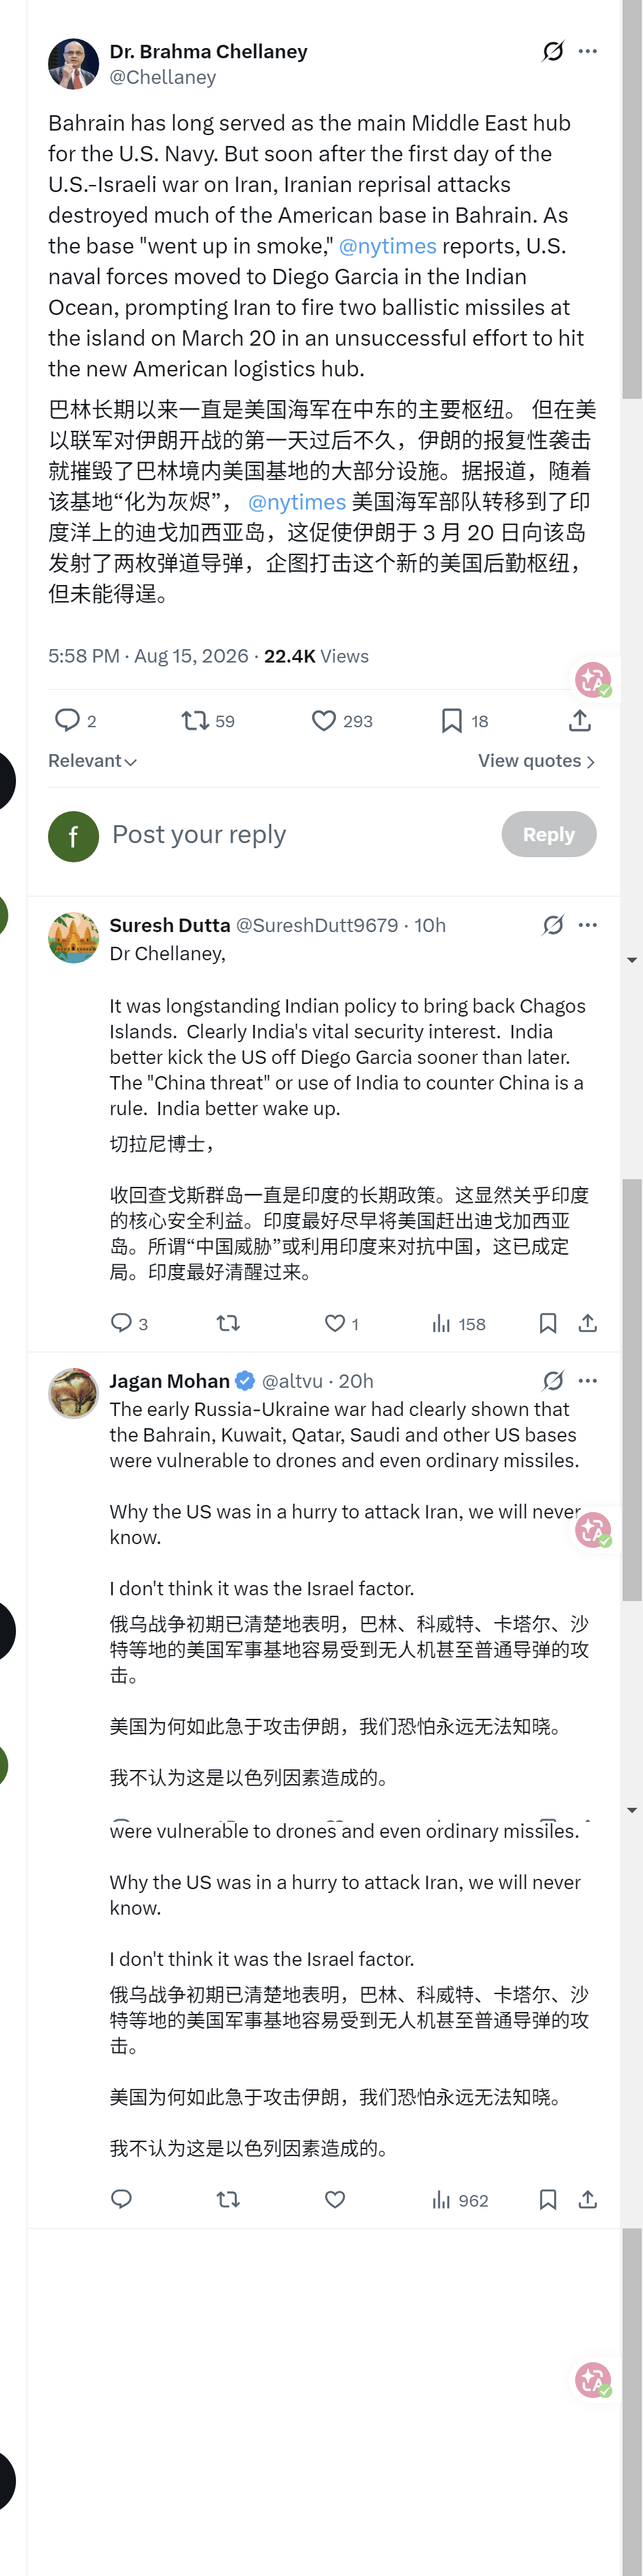This screenshot has width=643, height=2576.
Task: Reply to the main post via comment icon
Action: coord(67,720)
